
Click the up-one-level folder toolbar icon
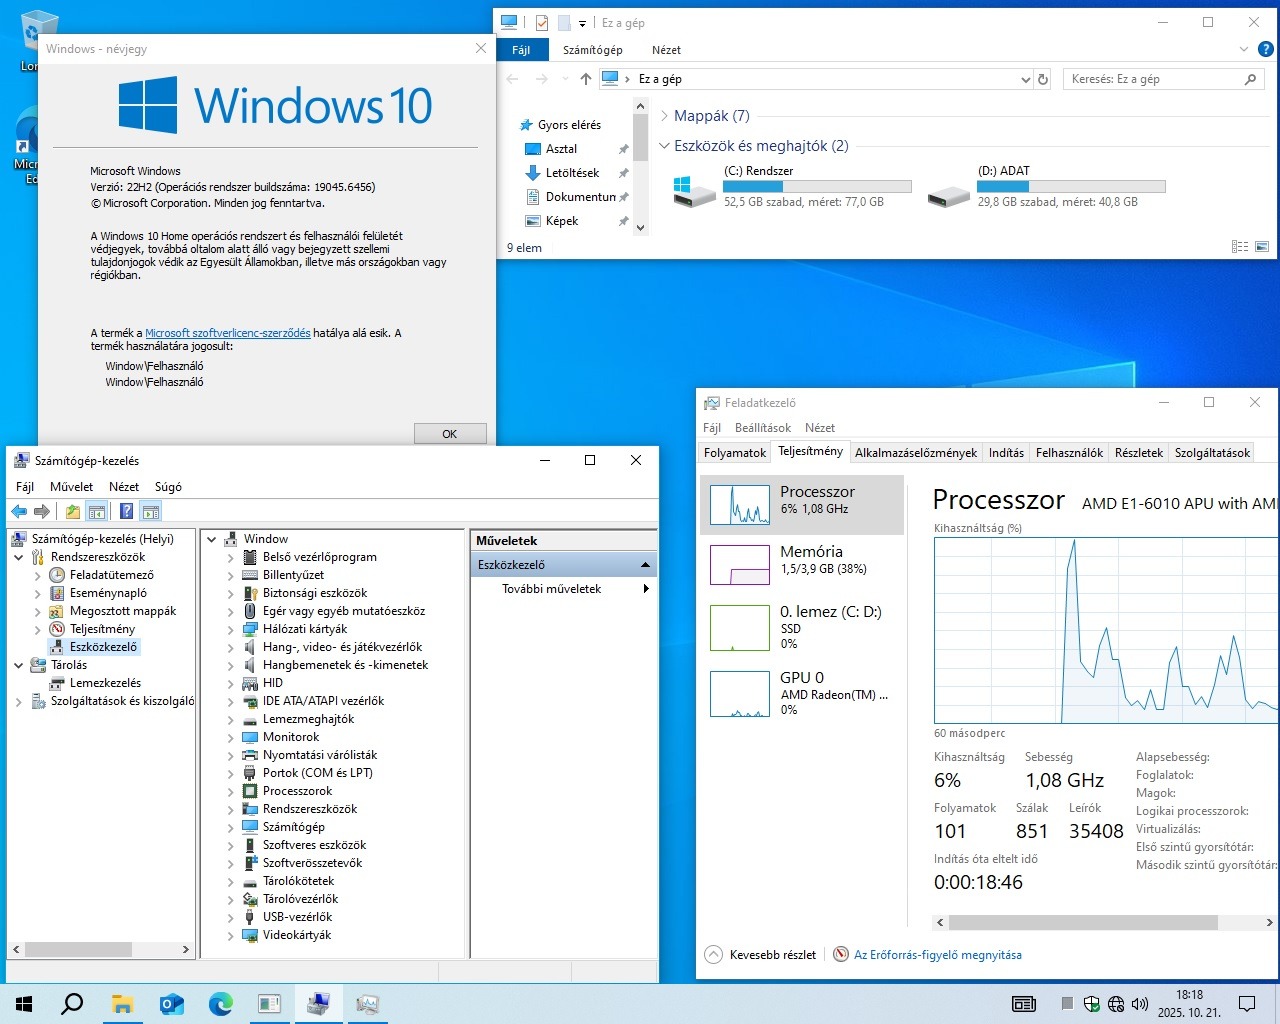pos(73,512)
